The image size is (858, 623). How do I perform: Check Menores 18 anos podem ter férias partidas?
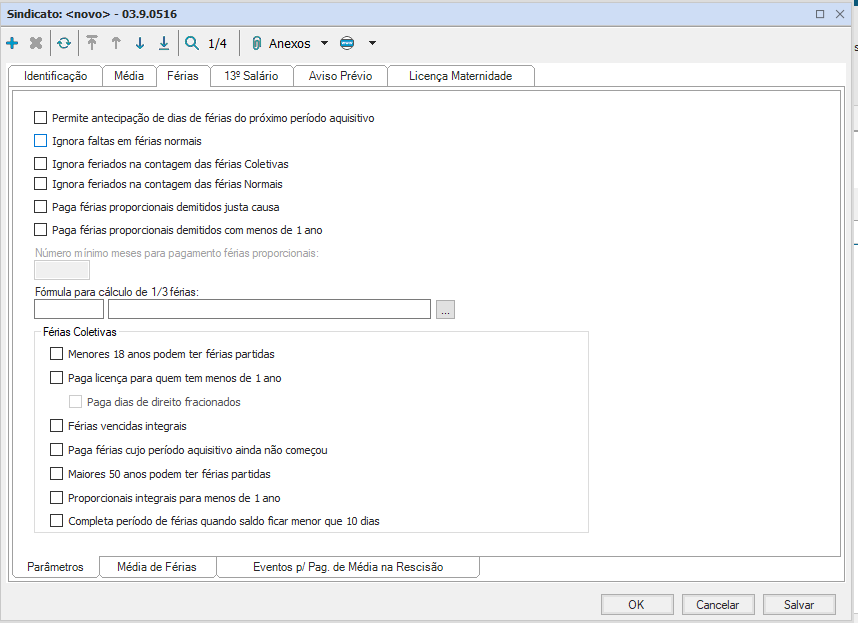coord(56,354)
